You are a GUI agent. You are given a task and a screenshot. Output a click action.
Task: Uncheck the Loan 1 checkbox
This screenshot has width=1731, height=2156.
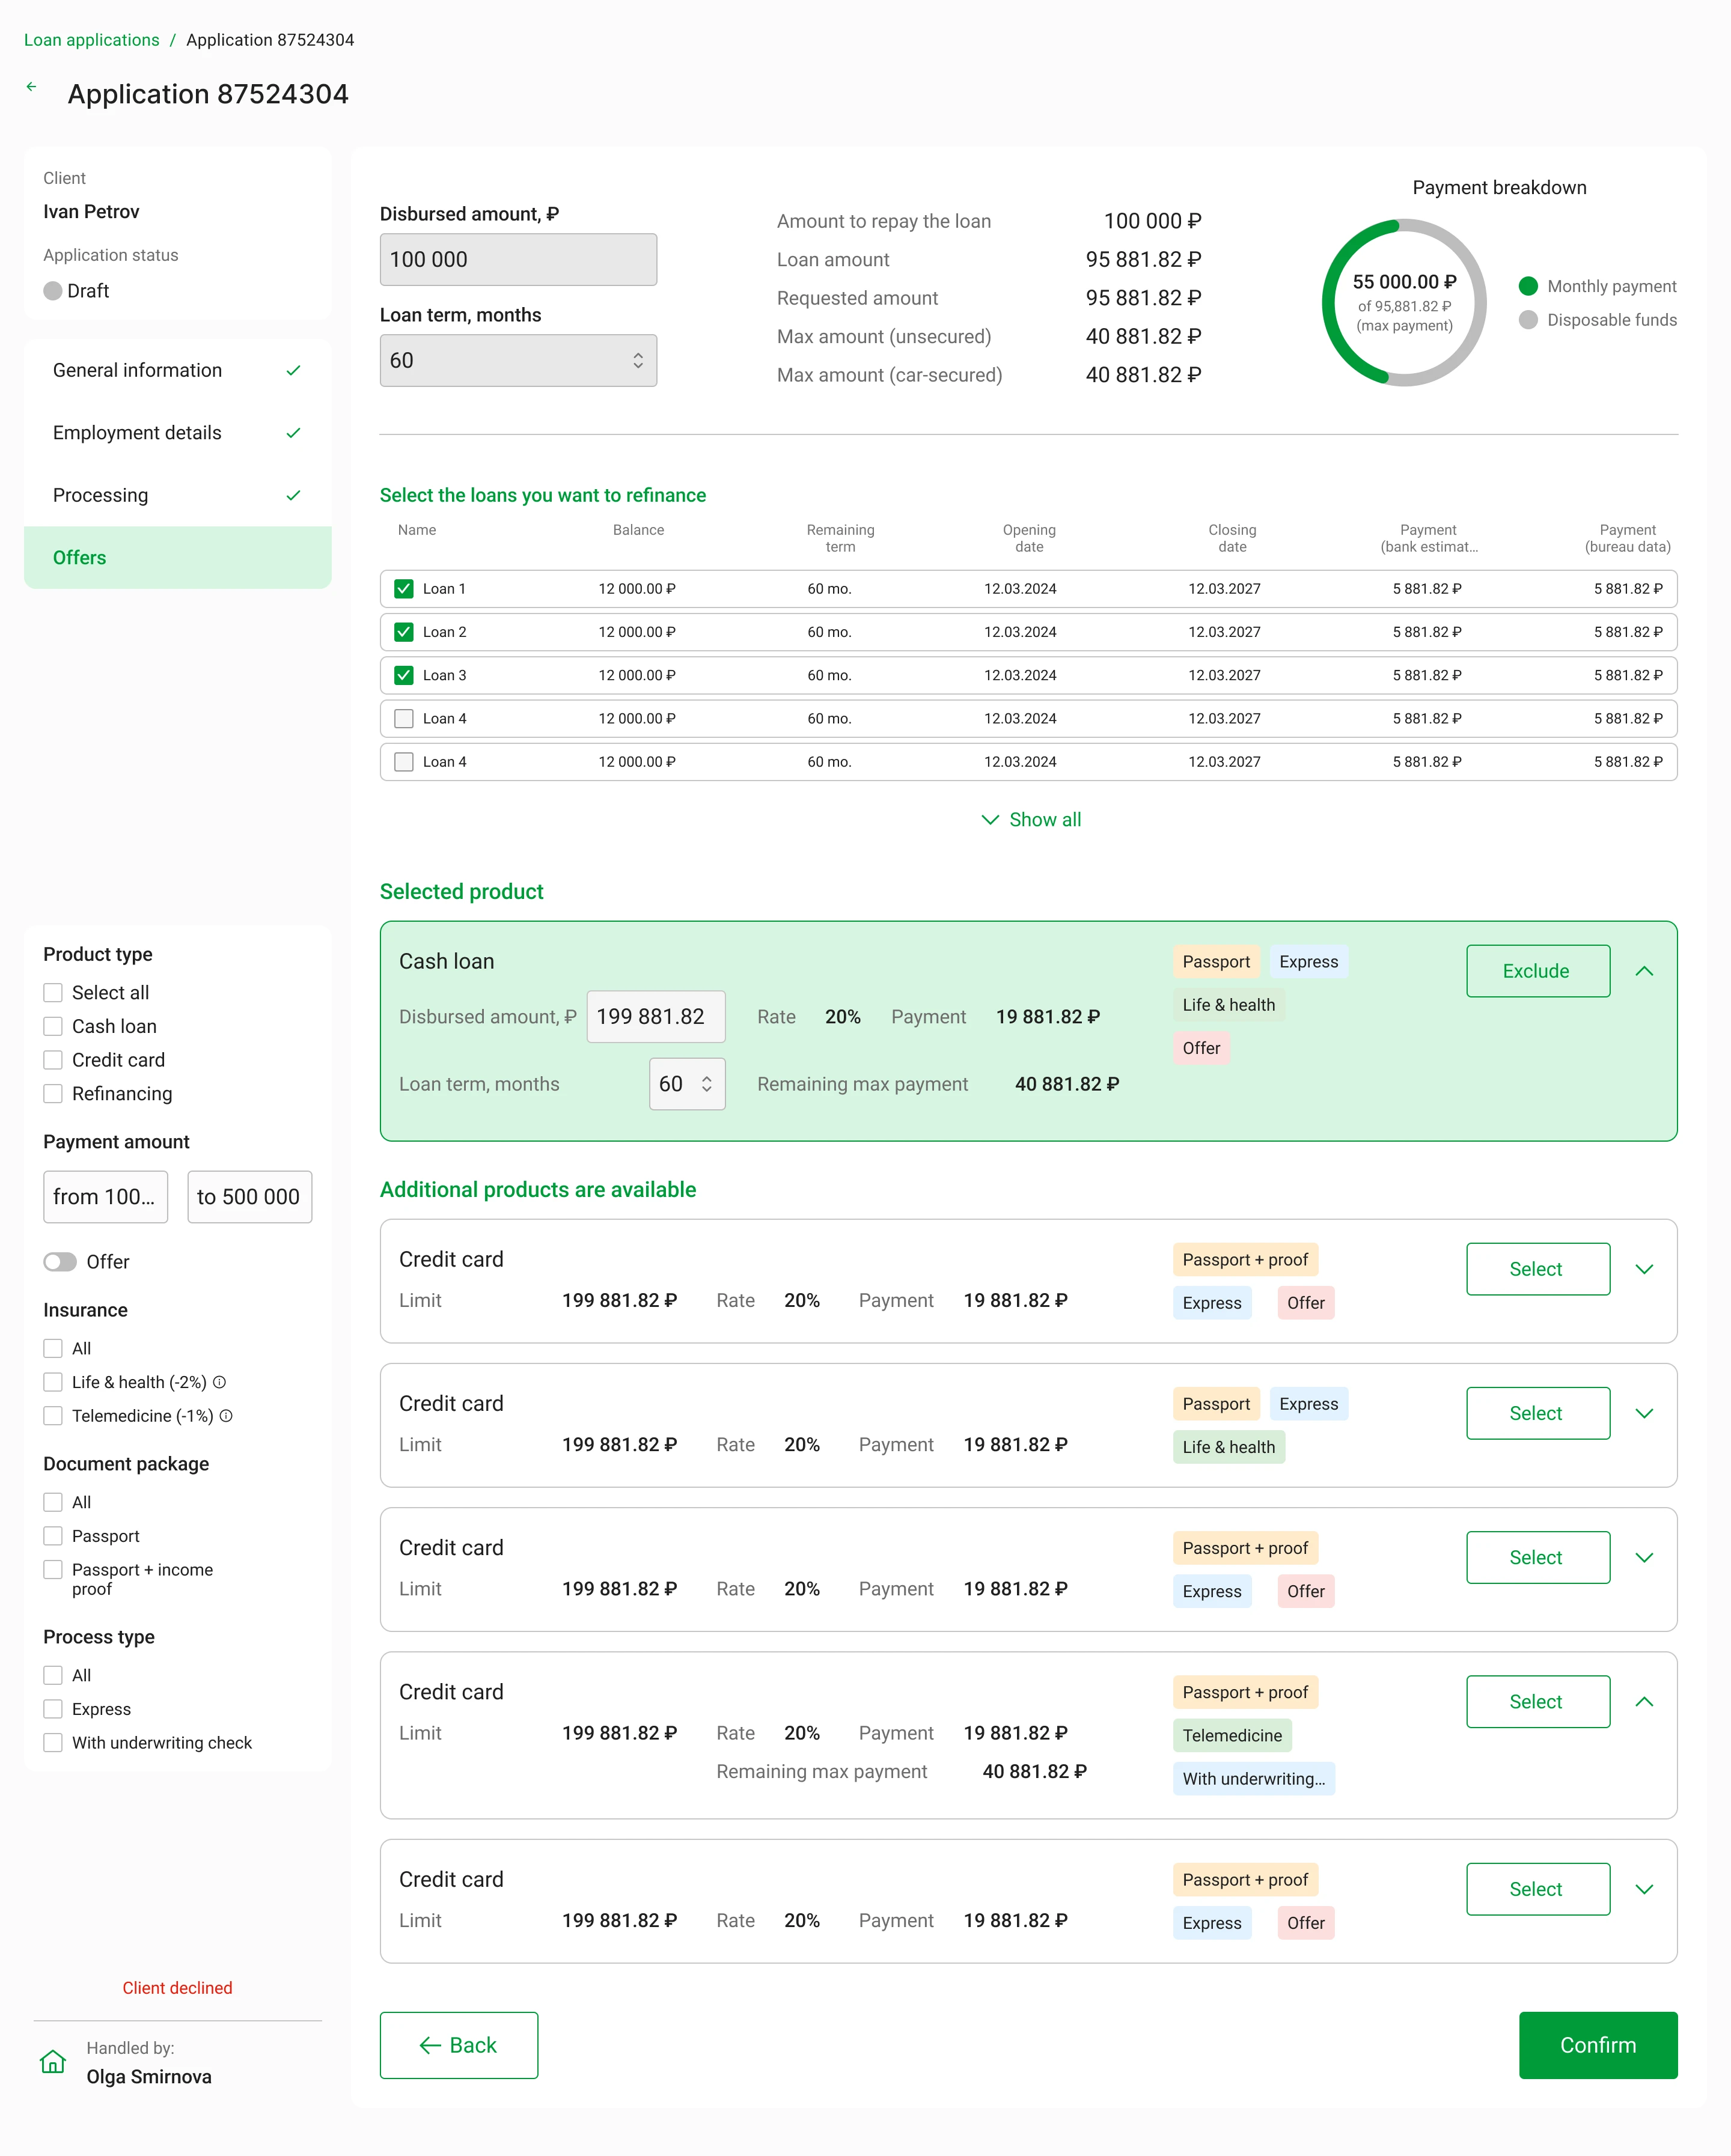pos(404,589)
